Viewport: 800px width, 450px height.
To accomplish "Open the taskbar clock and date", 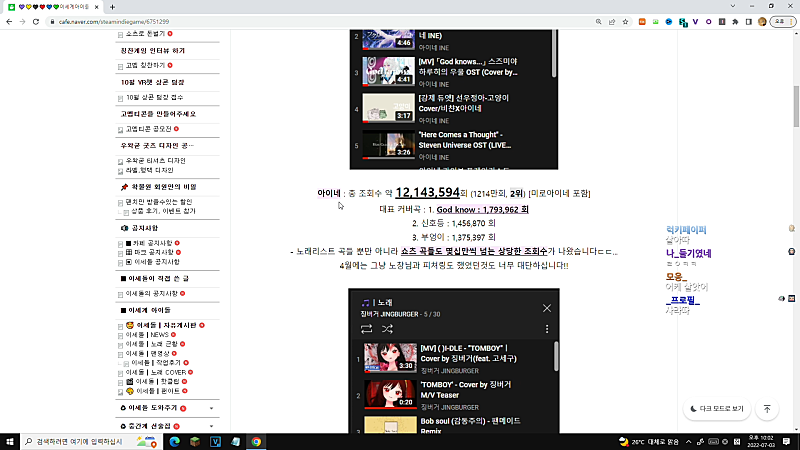I will [x=760, y=442].
